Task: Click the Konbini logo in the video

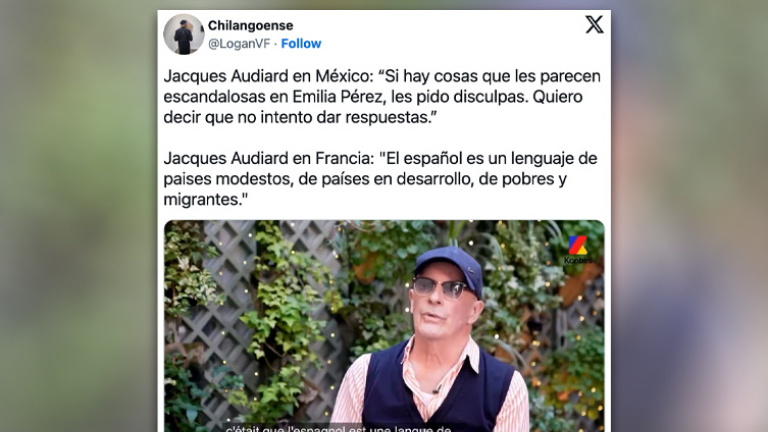Action: click(x=577, y=250)
